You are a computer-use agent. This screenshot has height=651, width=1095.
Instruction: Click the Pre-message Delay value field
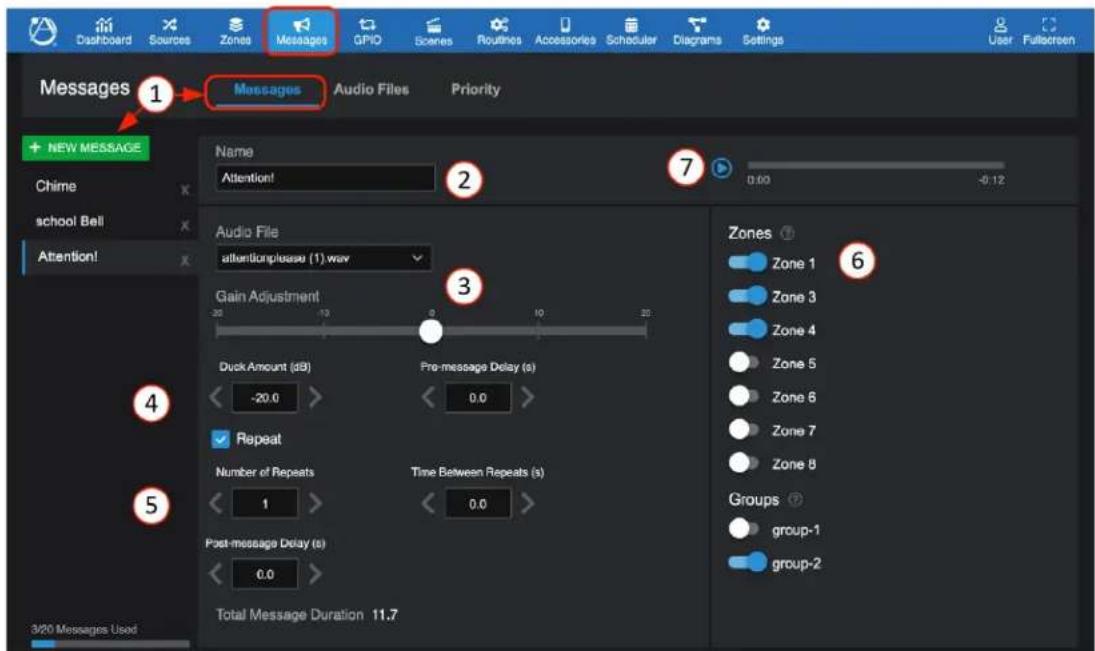point(478,397)
